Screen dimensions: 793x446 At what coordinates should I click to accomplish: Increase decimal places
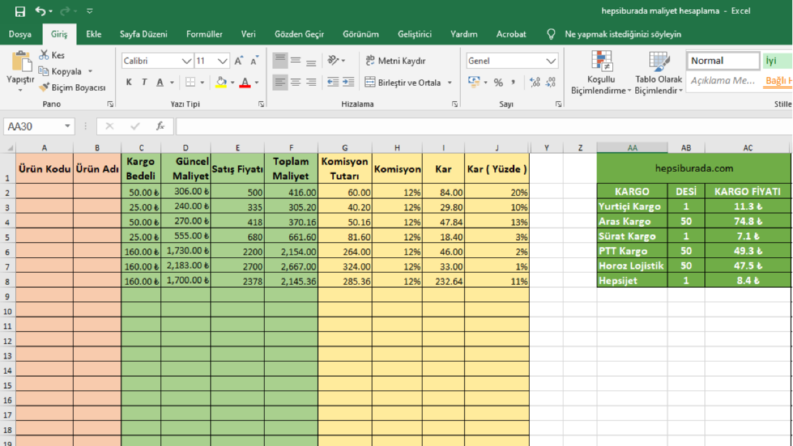tap(535, 82)
